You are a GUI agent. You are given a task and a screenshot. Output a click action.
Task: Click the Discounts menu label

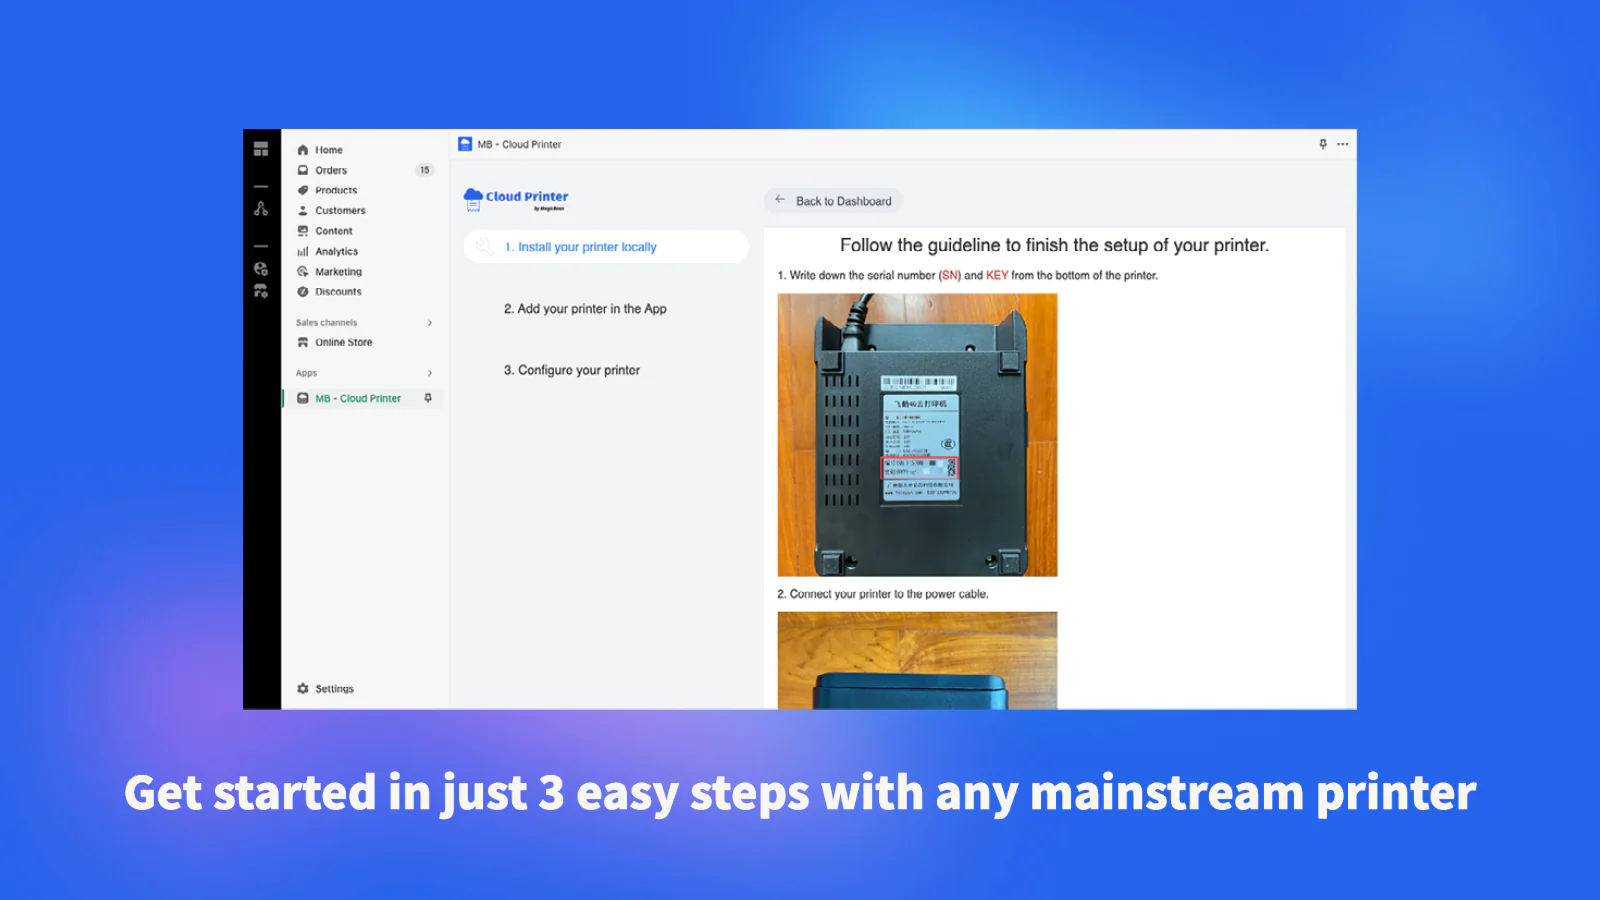pos(338,292)
